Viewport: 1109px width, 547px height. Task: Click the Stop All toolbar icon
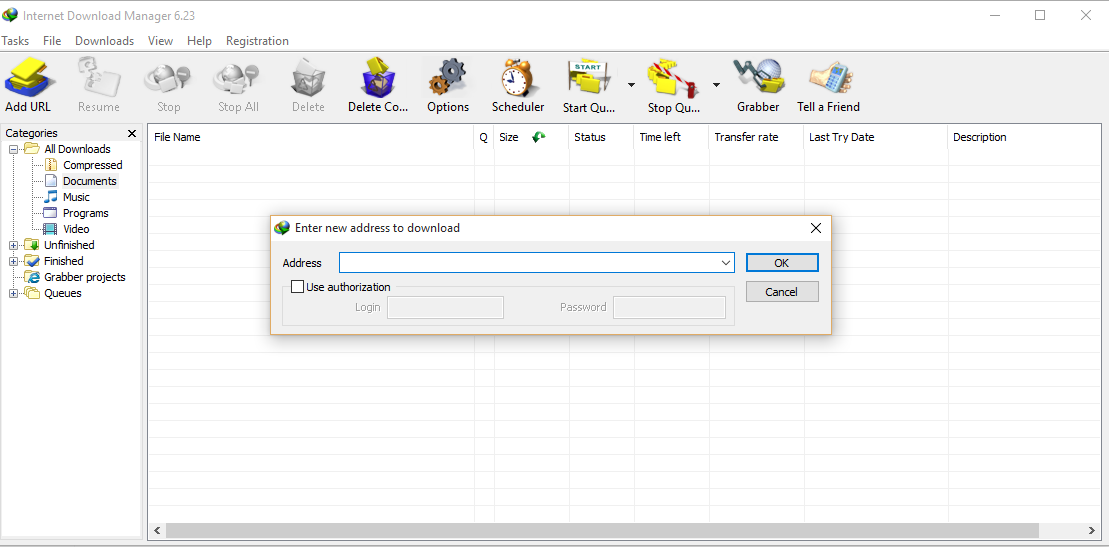(238, 78)
